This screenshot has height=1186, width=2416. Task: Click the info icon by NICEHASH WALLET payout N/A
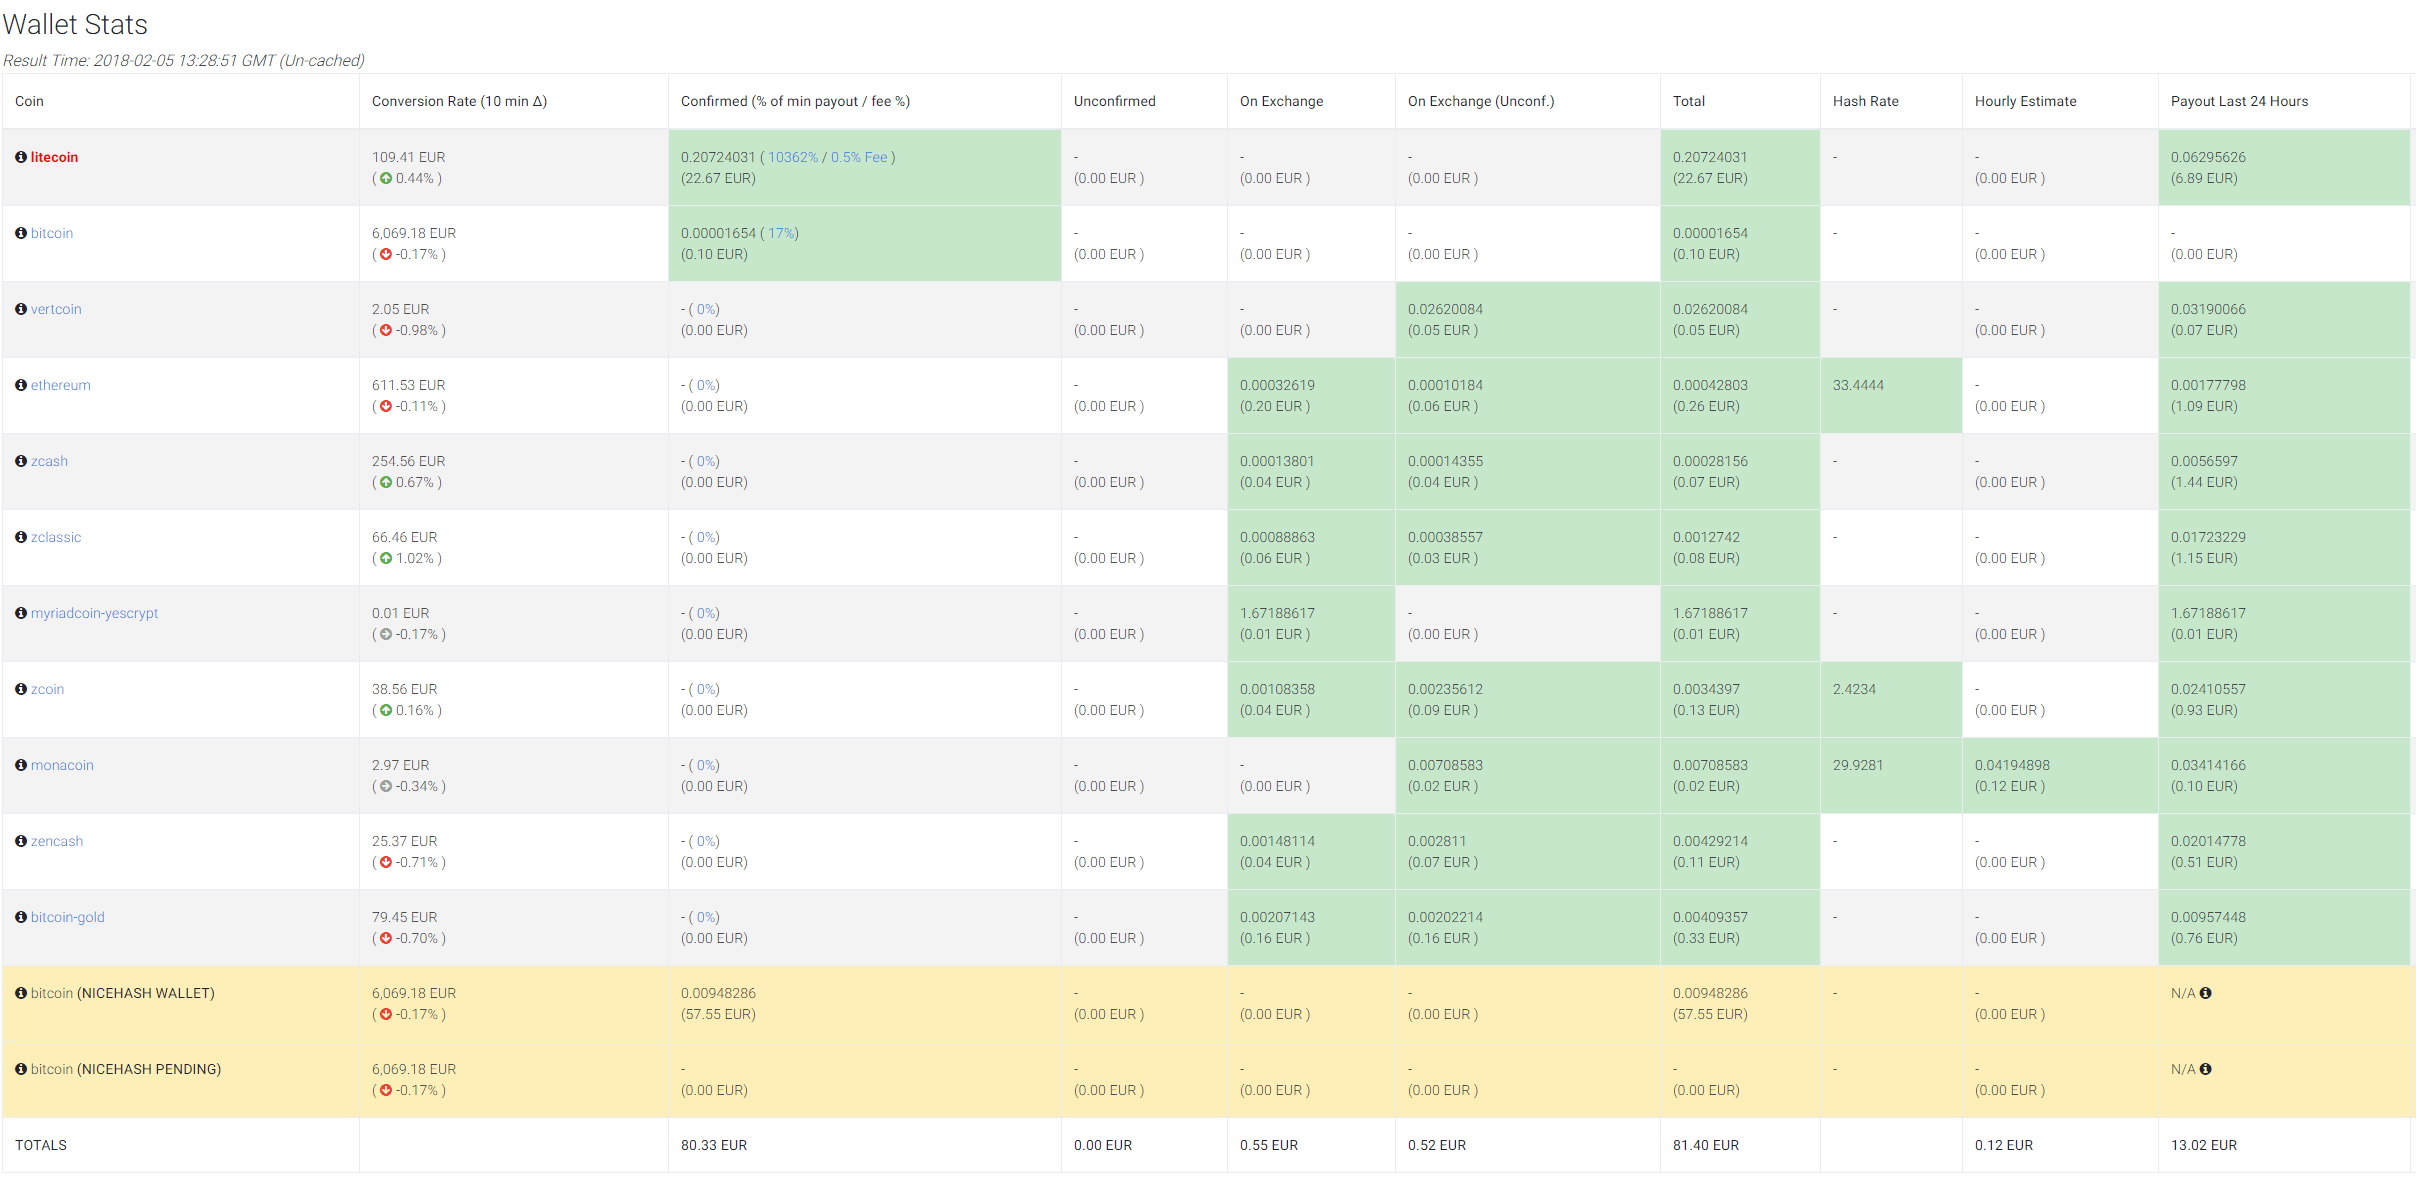[2205, 993]
